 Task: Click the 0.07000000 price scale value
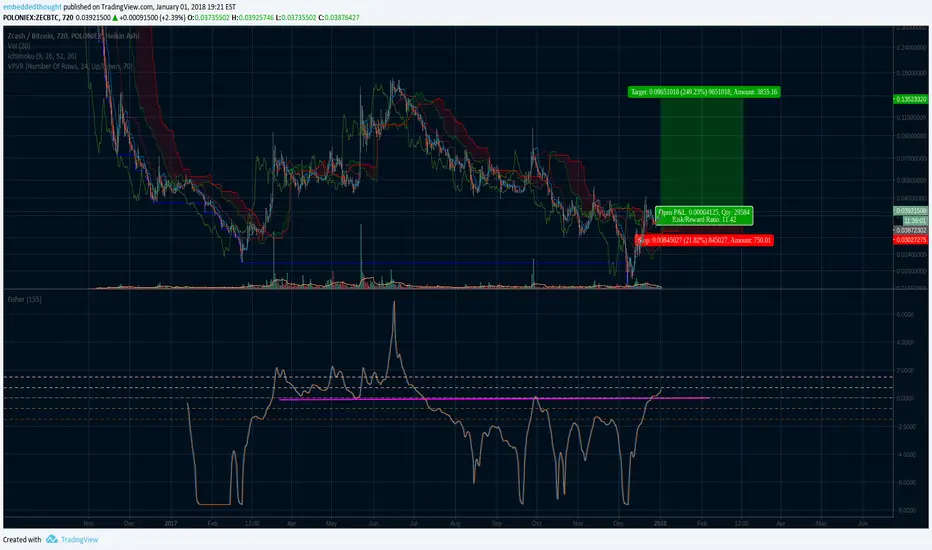pos(911,159)
